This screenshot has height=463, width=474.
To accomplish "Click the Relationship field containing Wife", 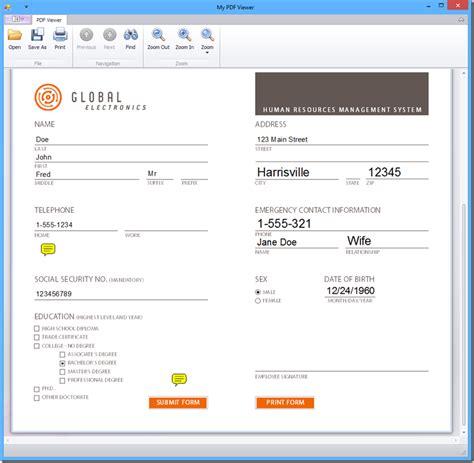I will pos(387,241).
